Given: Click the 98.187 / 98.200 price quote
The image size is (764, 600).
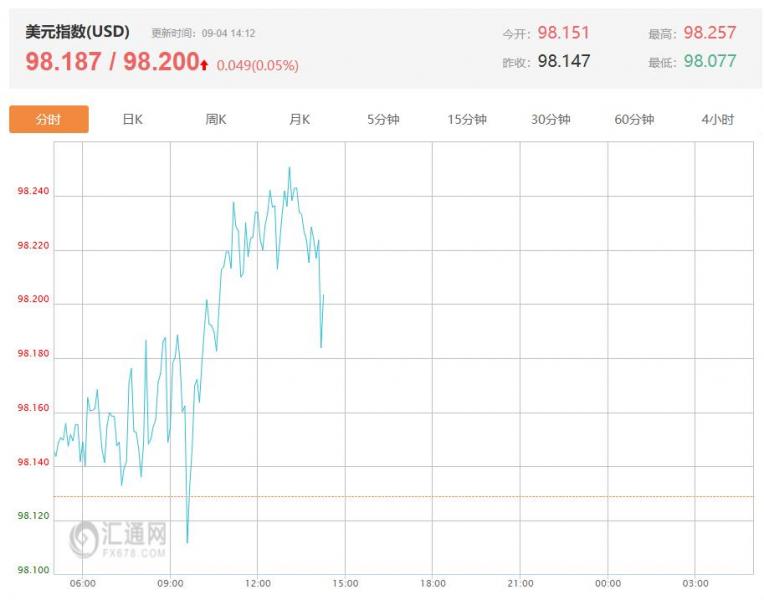Looking at the screenshot, I should pos(112,62).
